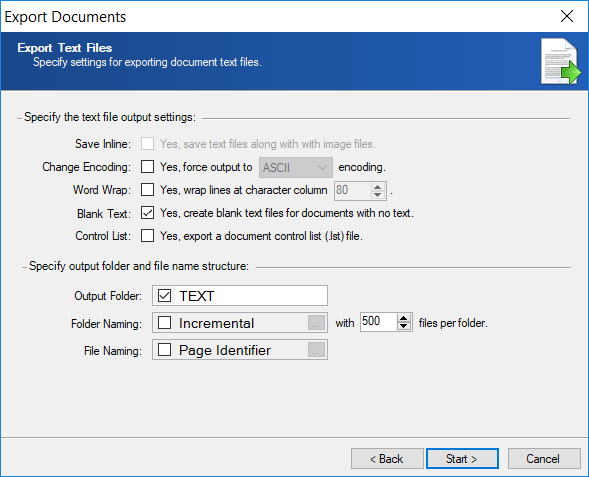589x477 pixels.
Task: Open the ASCII encoding dropdown
Action: pyautogui.click(x=296, y=168)
